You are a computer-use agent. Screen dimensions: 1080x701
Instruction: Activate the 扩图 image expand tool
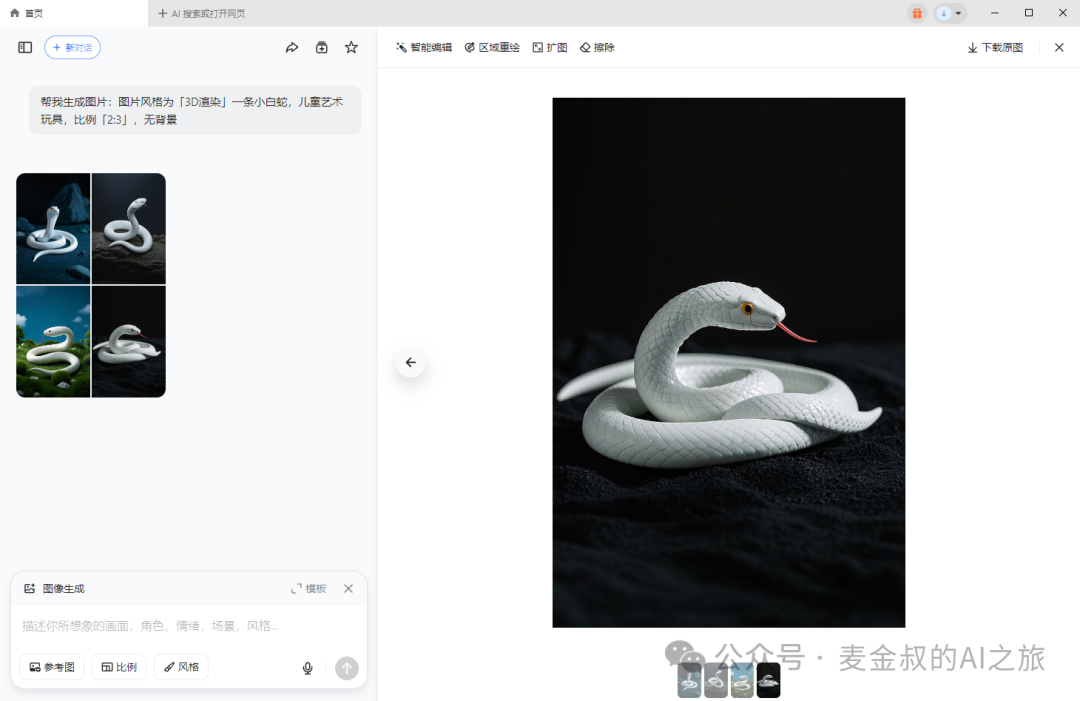550,47
